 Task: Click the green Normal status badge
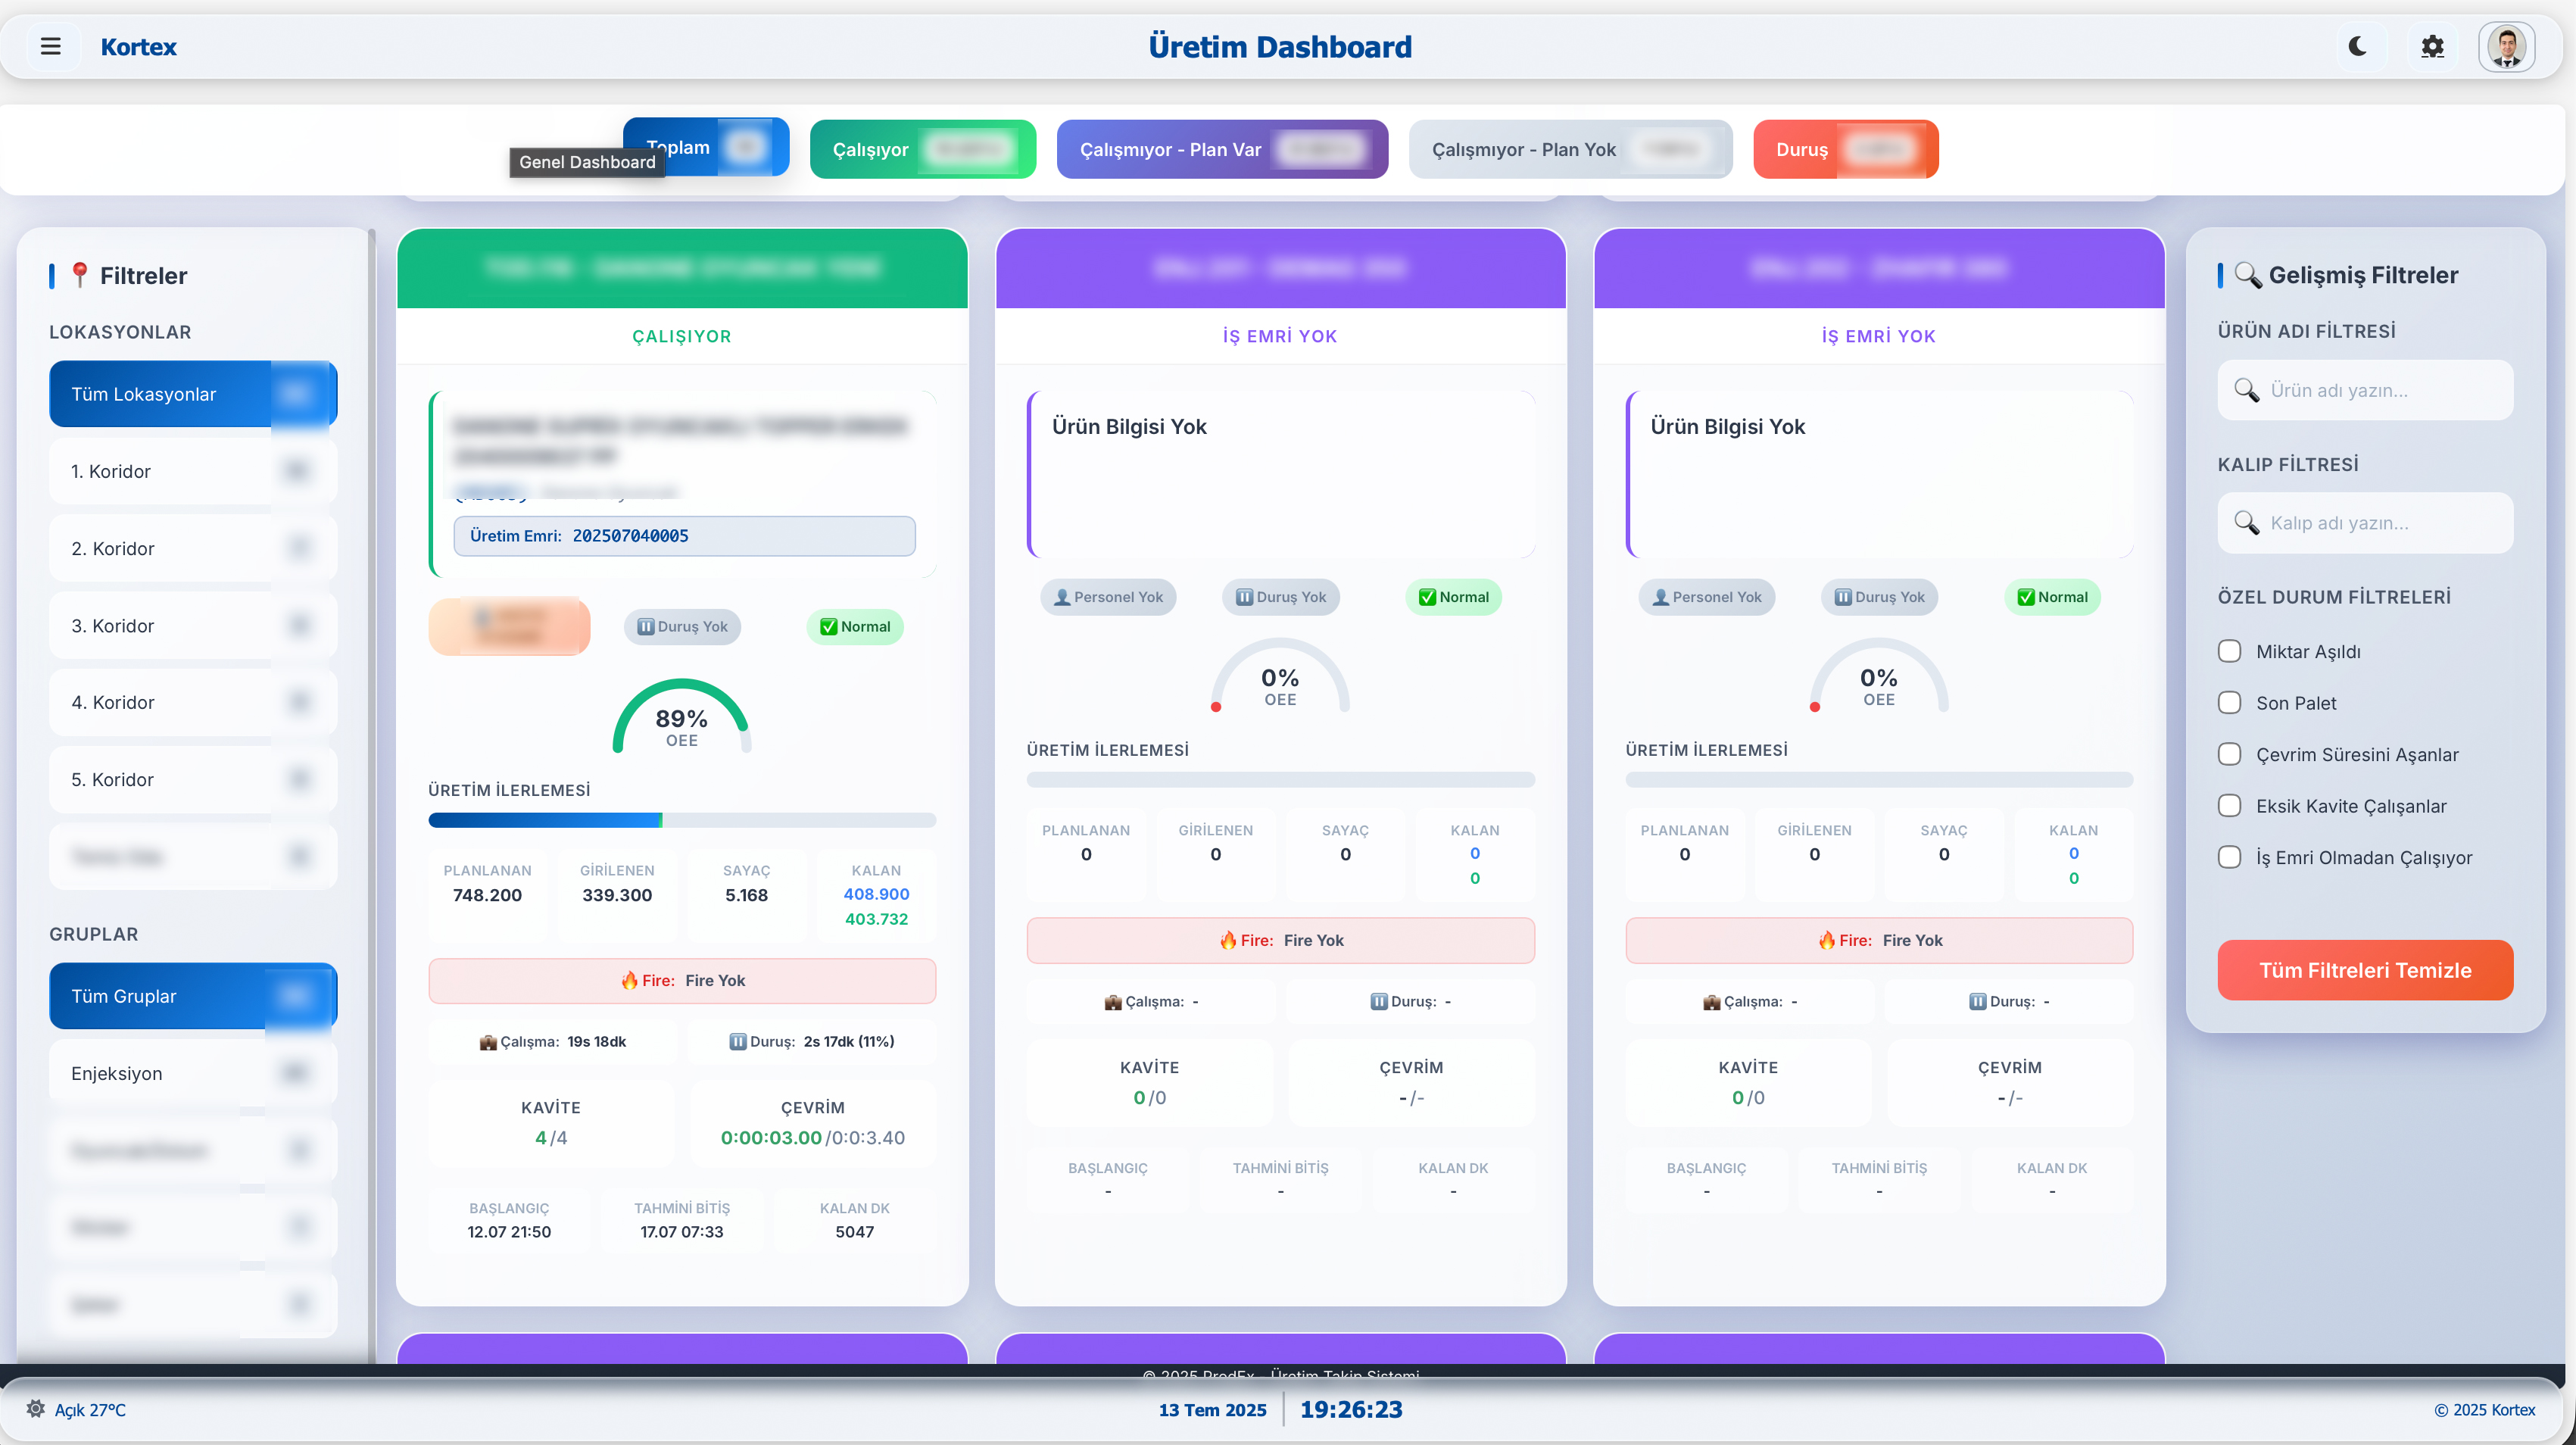click(x=855, y=627)
